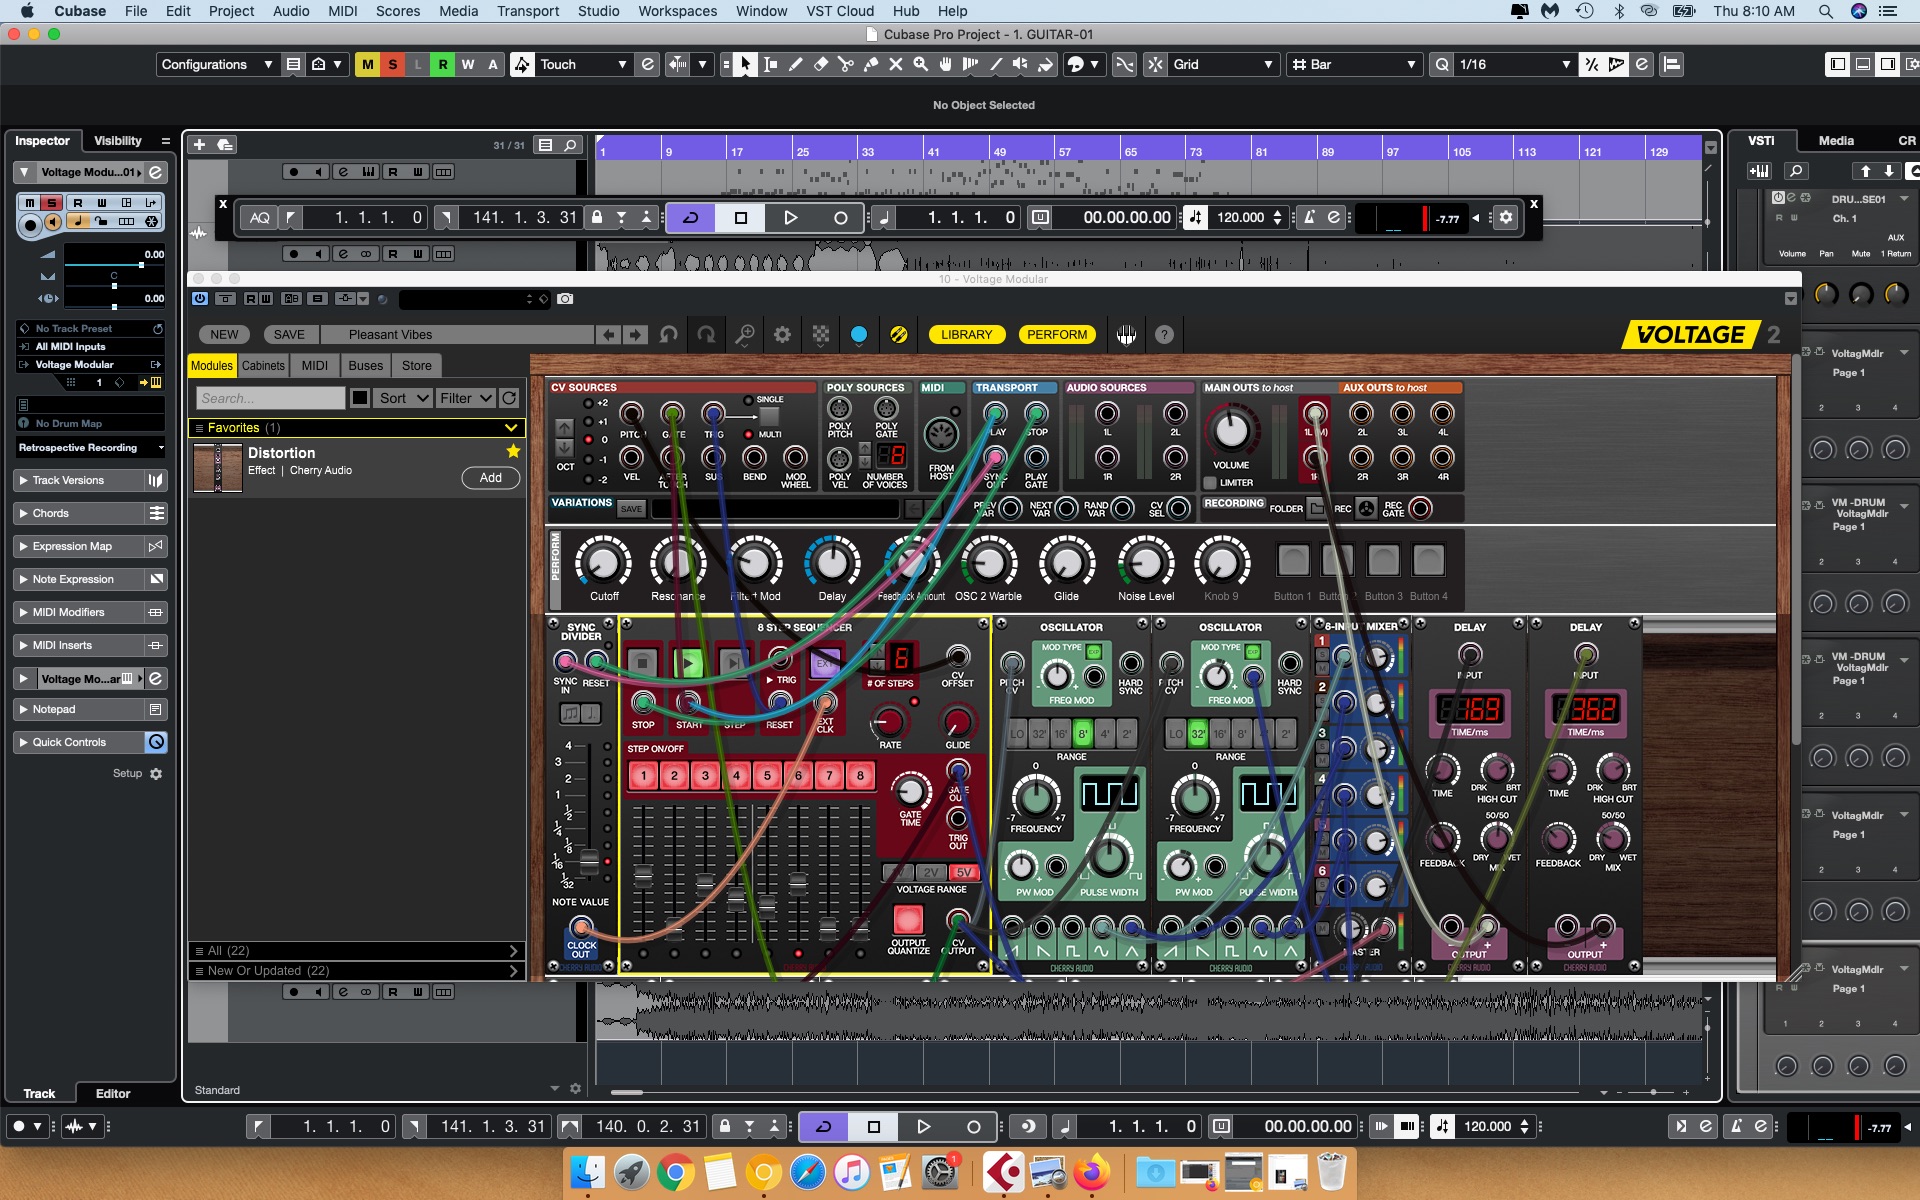1920x1200 pixels.
Task: Open the Workspaces menu
Action: click(x=677, y=11)
